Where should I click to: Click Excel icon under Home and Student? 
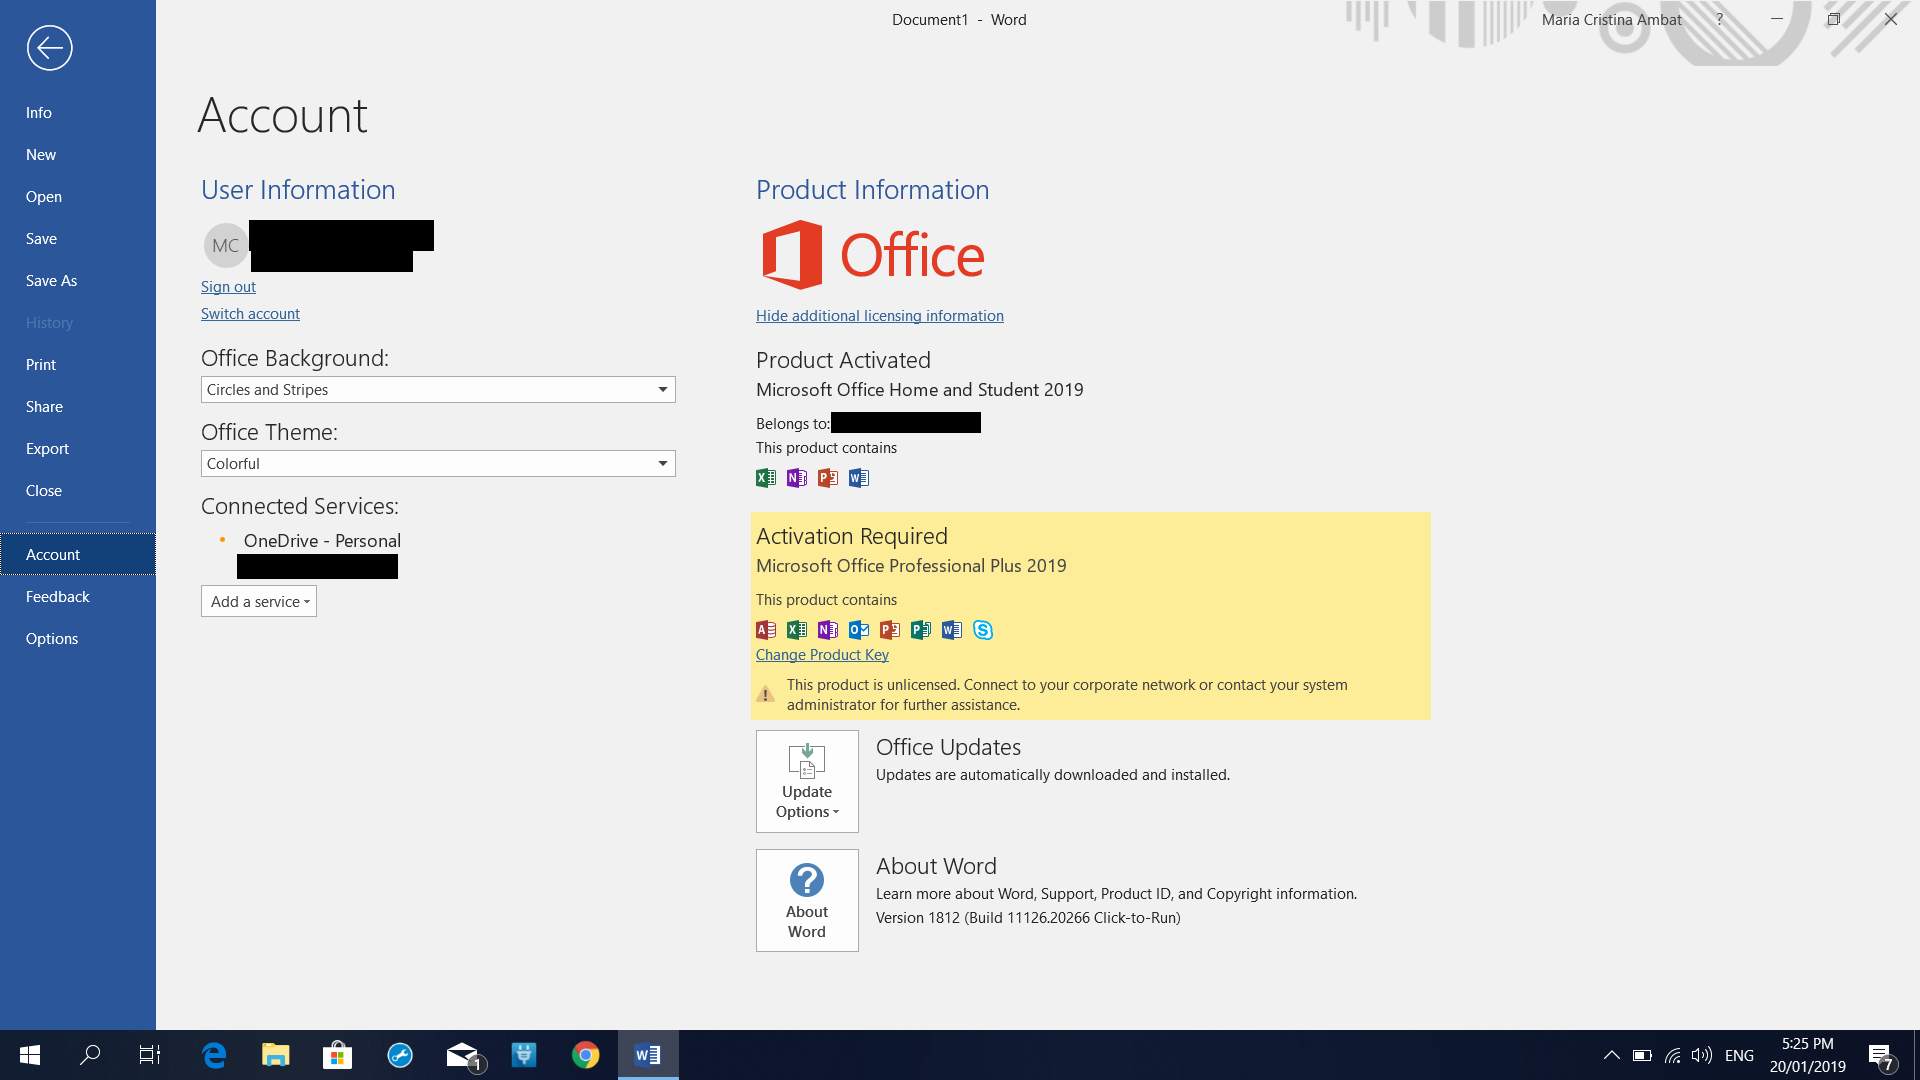(x=766, y=478)
